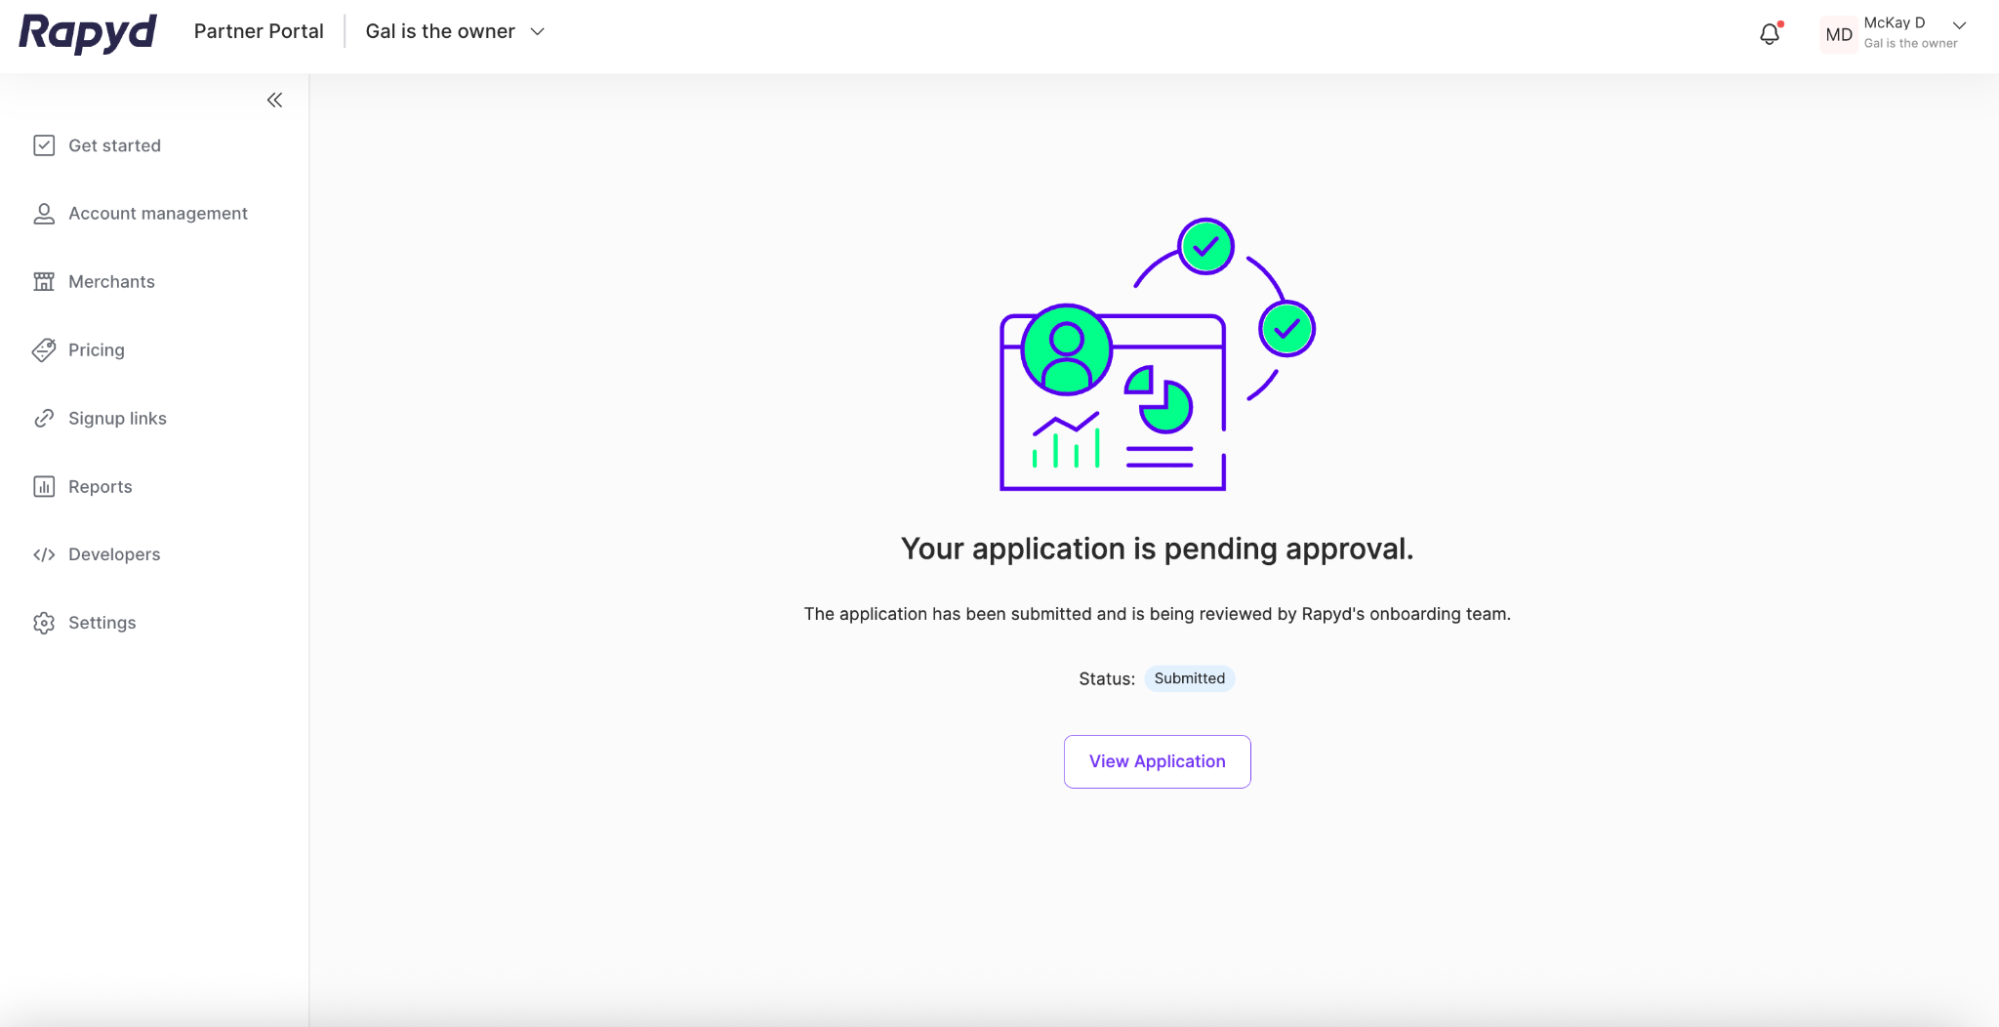1999x1027 pixels.
Task: Select the Pricing tag icon
Action: [44, 350]
